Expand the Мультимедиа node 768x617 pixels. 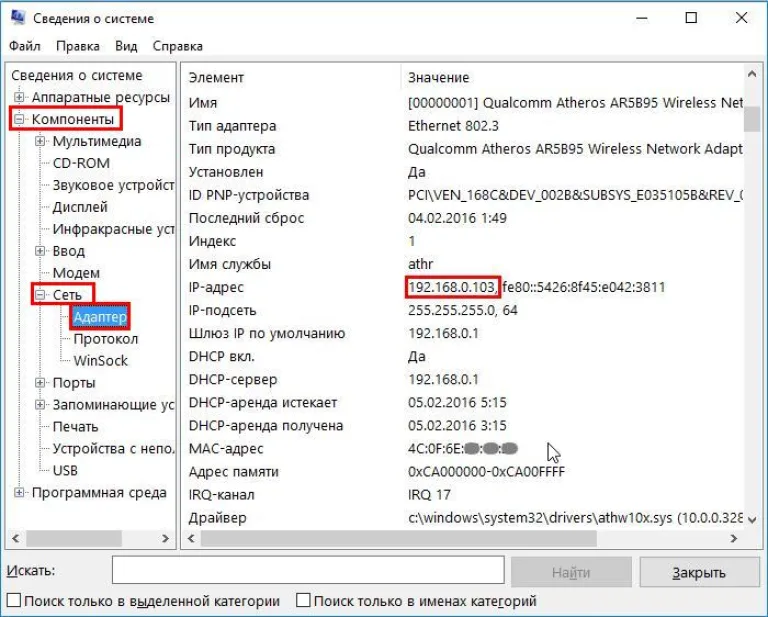40,141
